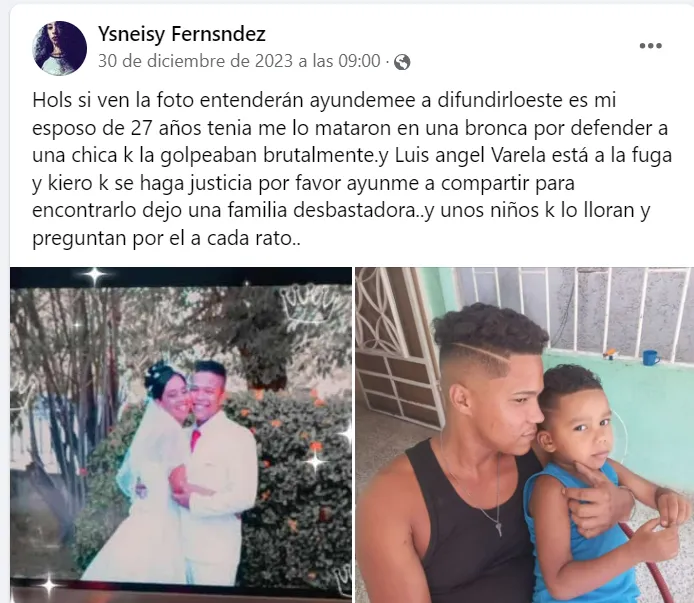Click the last line "preguntan por el a cada rato"
This screenshot has height=603, width=694.
point(166,239)
